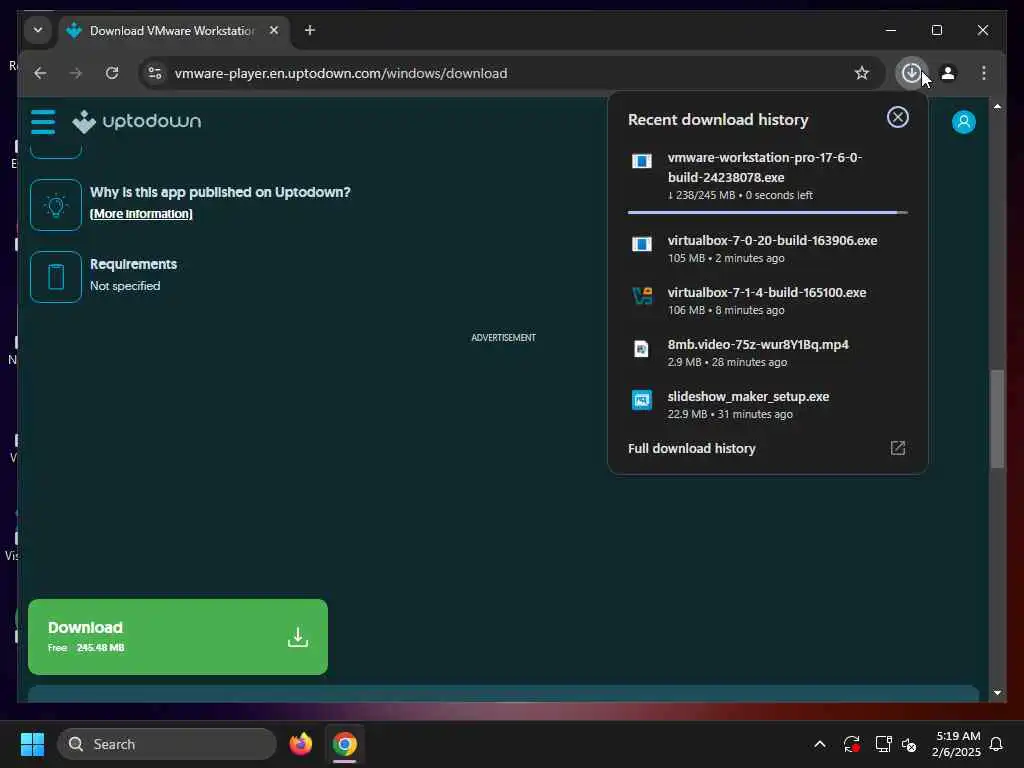This screenshot has width=1024, height=768.
Task: Open site information icon in address bar
Action: pyautogui.click(x=155, y=73)
